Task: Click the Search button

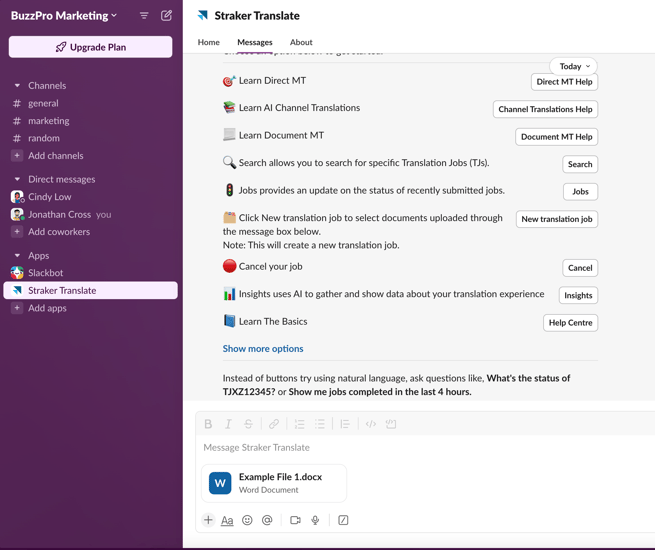Action: click(x=580, y=164)
